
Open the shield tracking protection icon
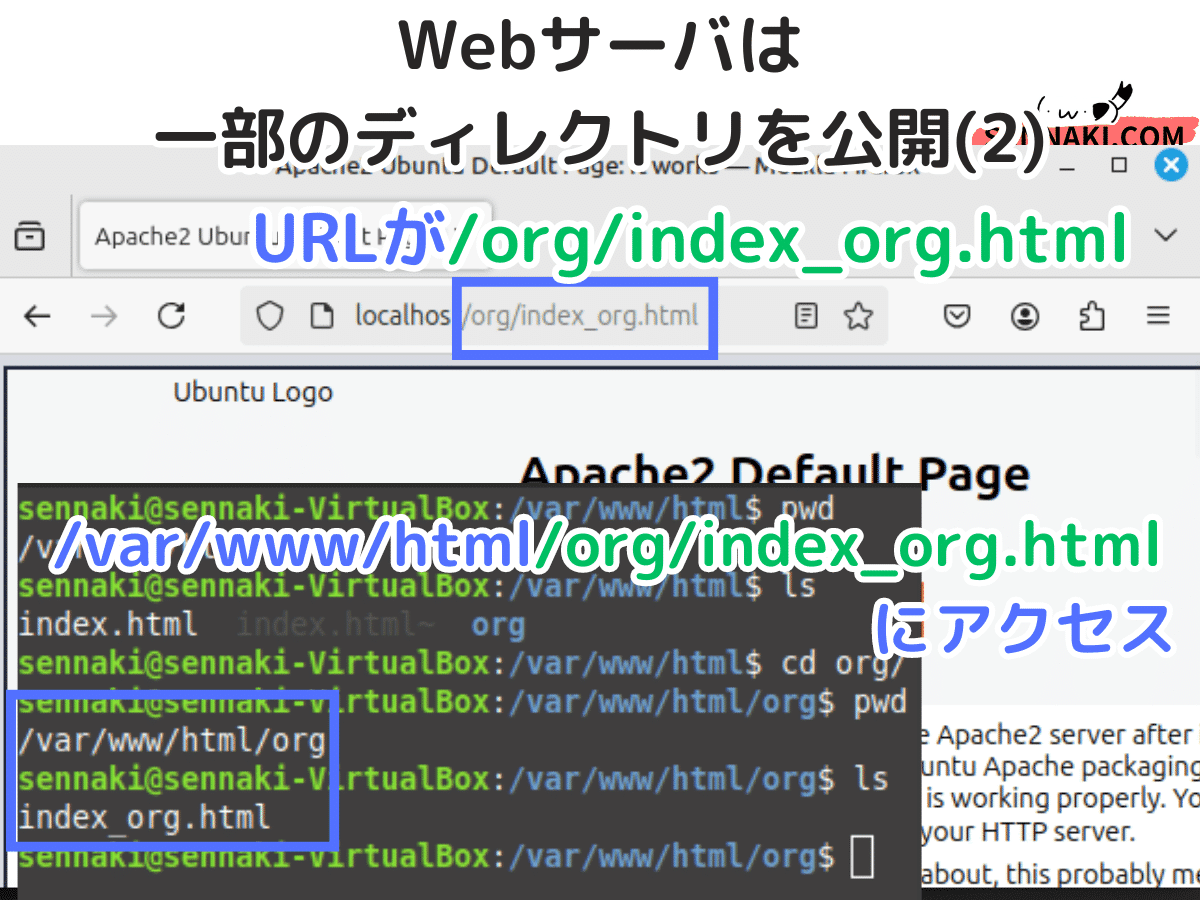271,317
